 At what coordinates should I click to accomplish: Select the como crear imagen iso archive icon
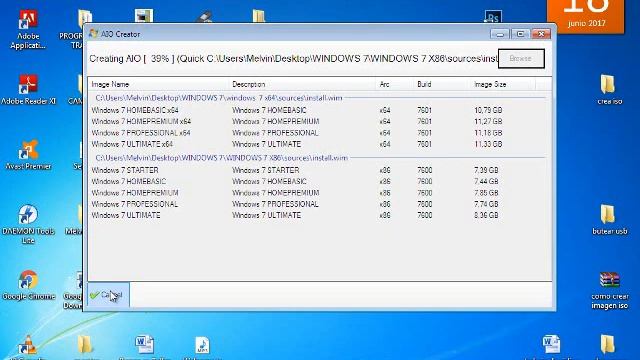609,290
